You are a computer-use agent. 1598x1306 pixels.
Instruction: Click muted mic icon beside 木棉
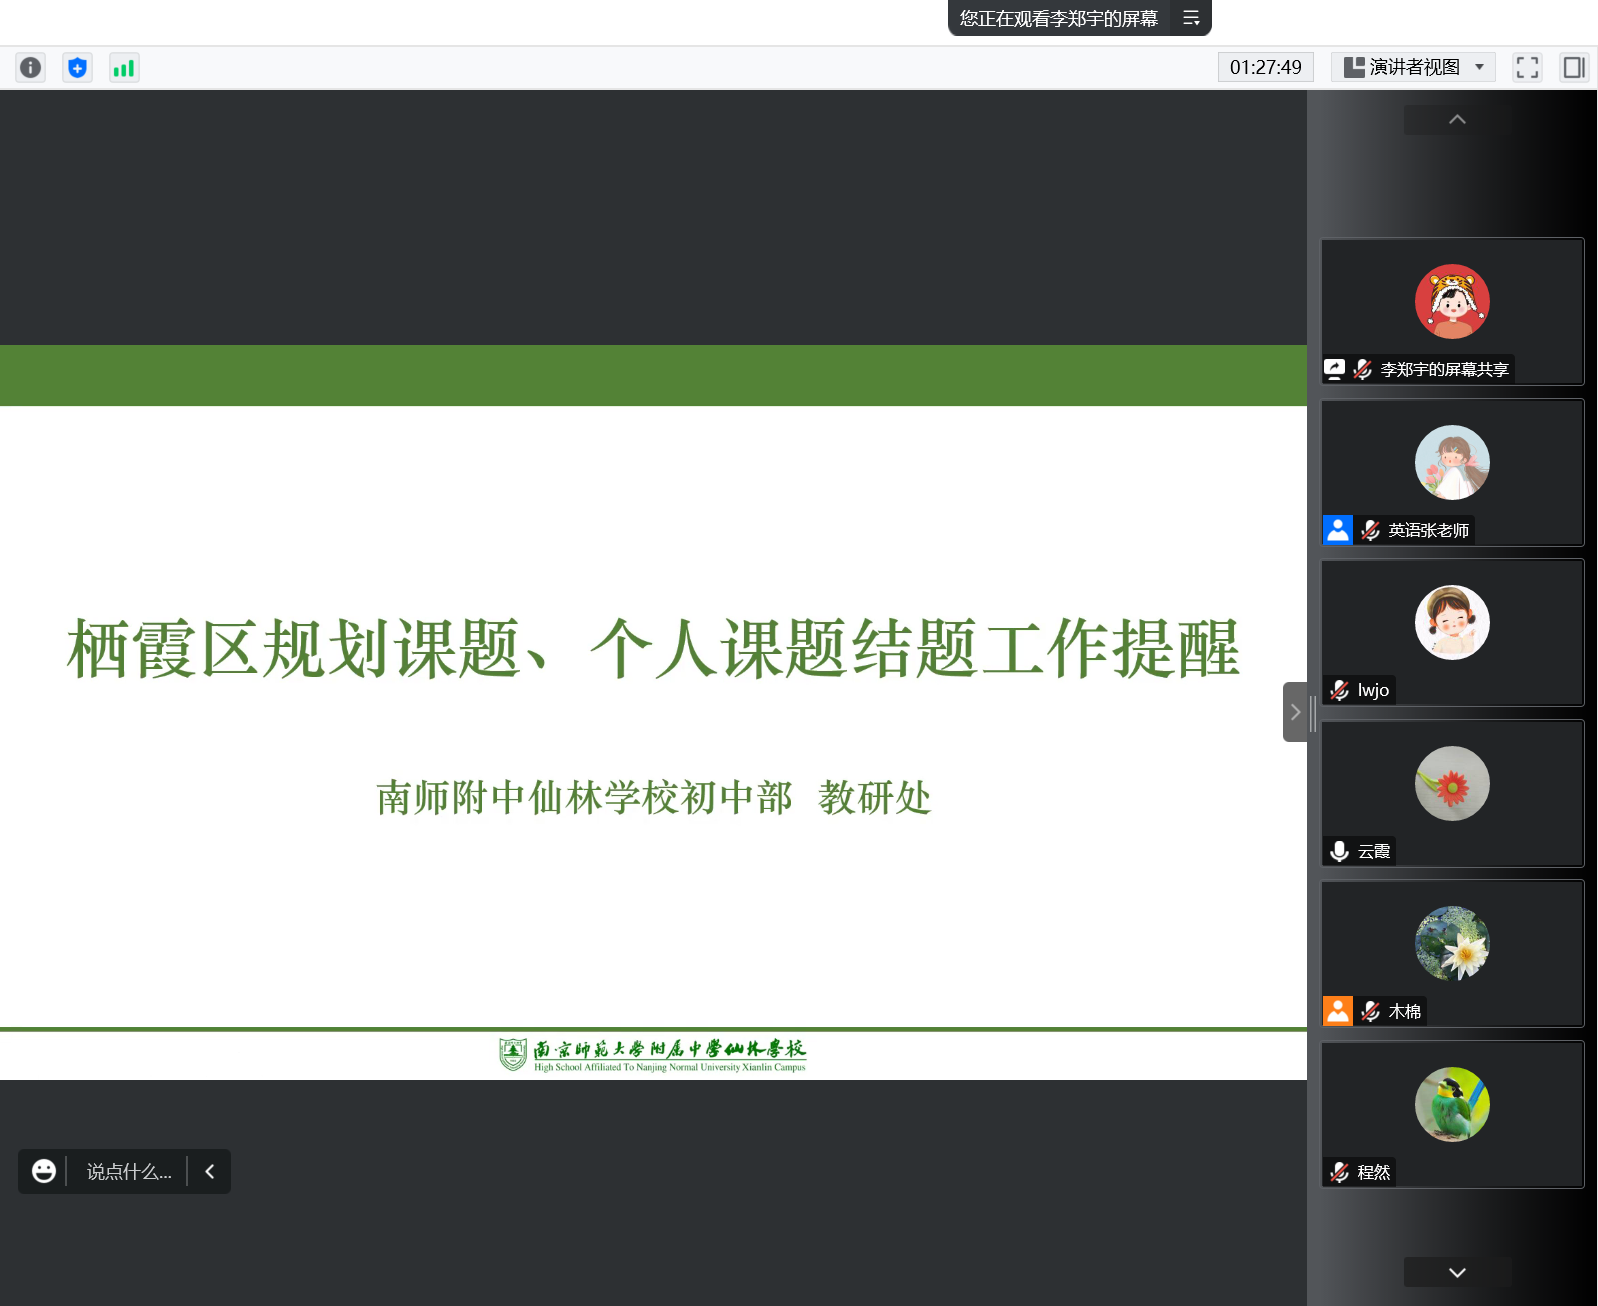(x=1370, y=1011)
